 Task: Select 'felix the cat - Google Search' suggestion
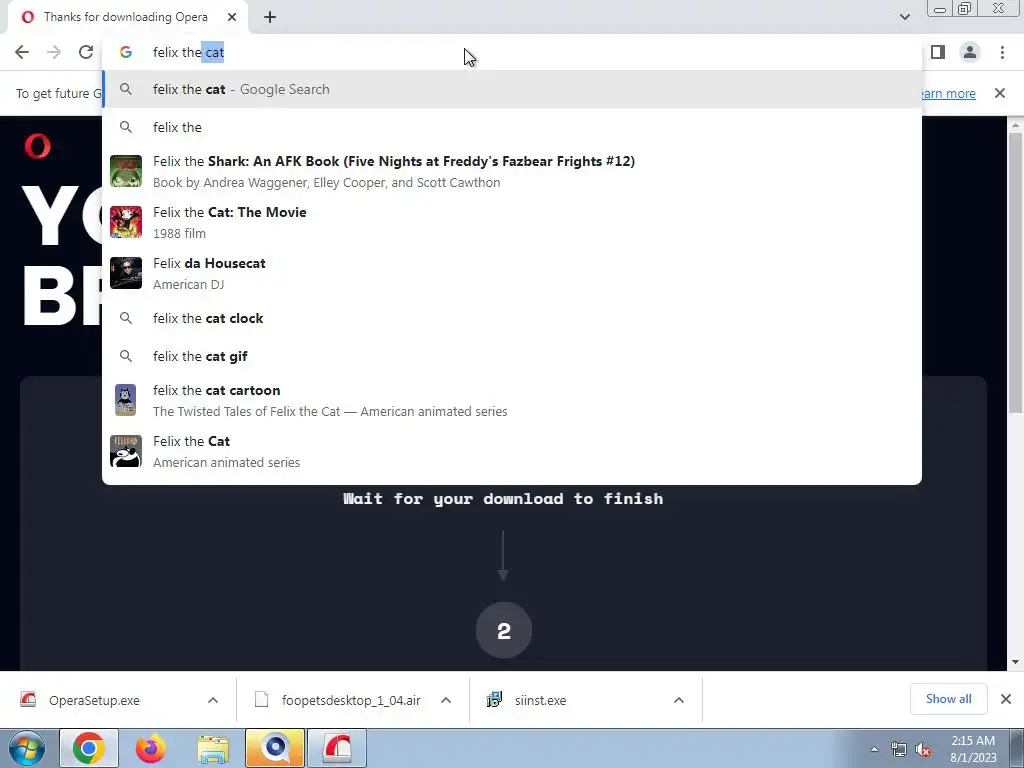(512, 89)
